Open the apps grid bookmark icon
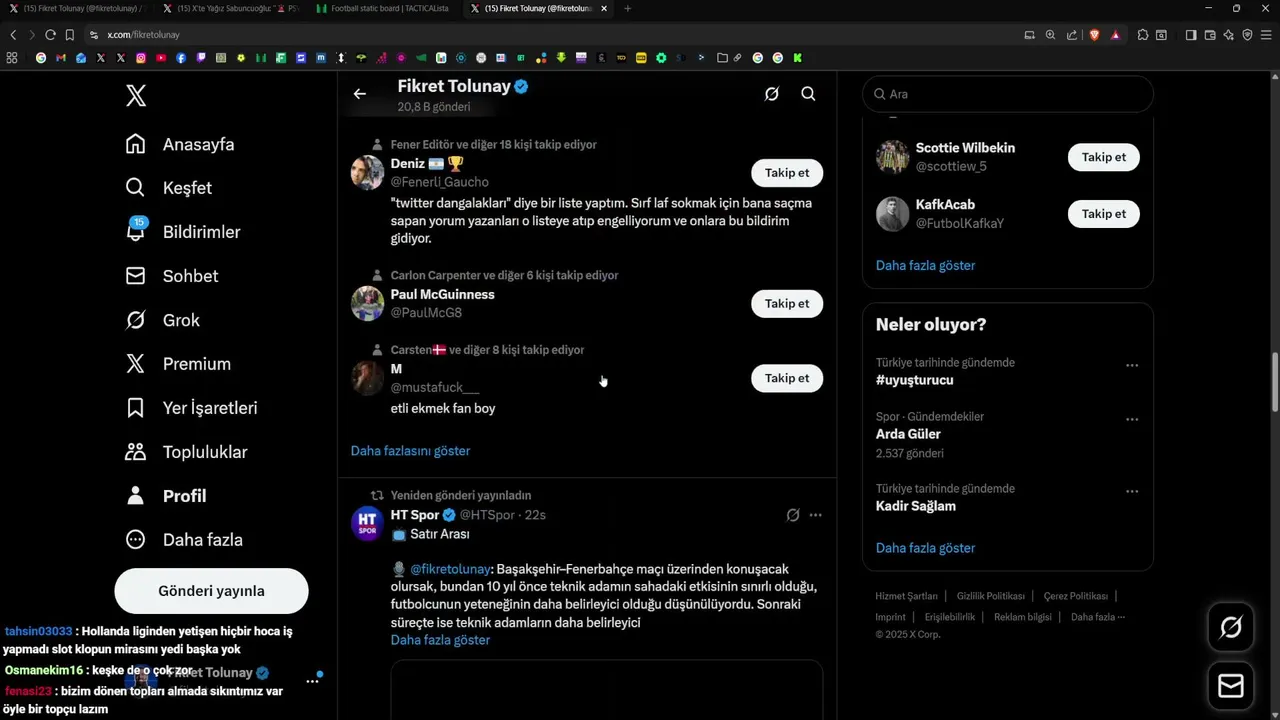Image resolution: width=1280 pixels, height=720 pixels. click(12, 58)
